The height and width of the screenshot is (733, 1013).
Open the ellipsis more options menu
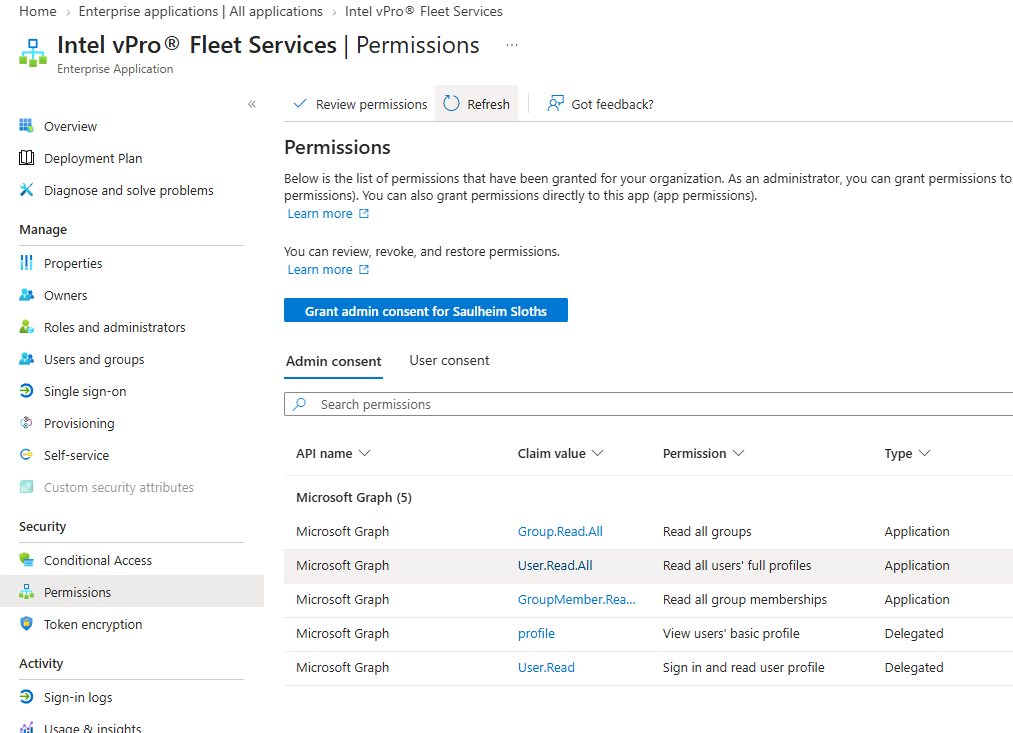[512, 45]
